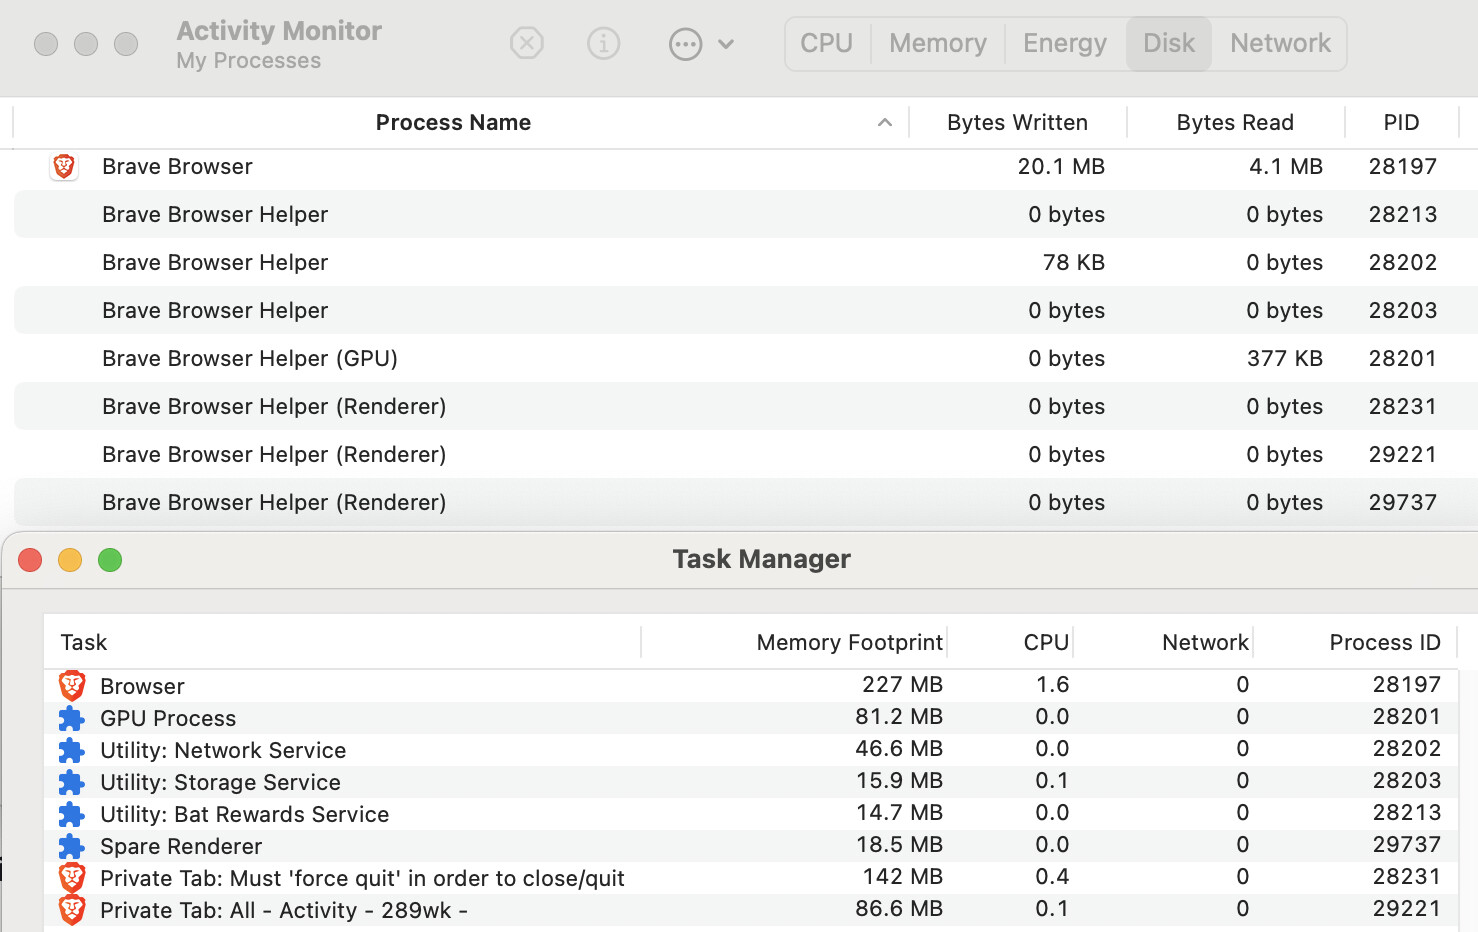1478x932 pixels.
Task: Click the Activity Monitor window title
Action: point(279,31)
